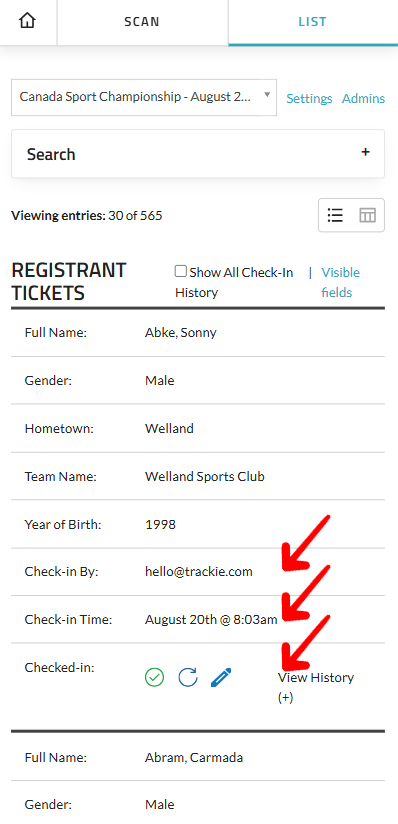Enable Show All Check-In History checkbox
This screenshot has height=824, width=398.
point(181,271)
